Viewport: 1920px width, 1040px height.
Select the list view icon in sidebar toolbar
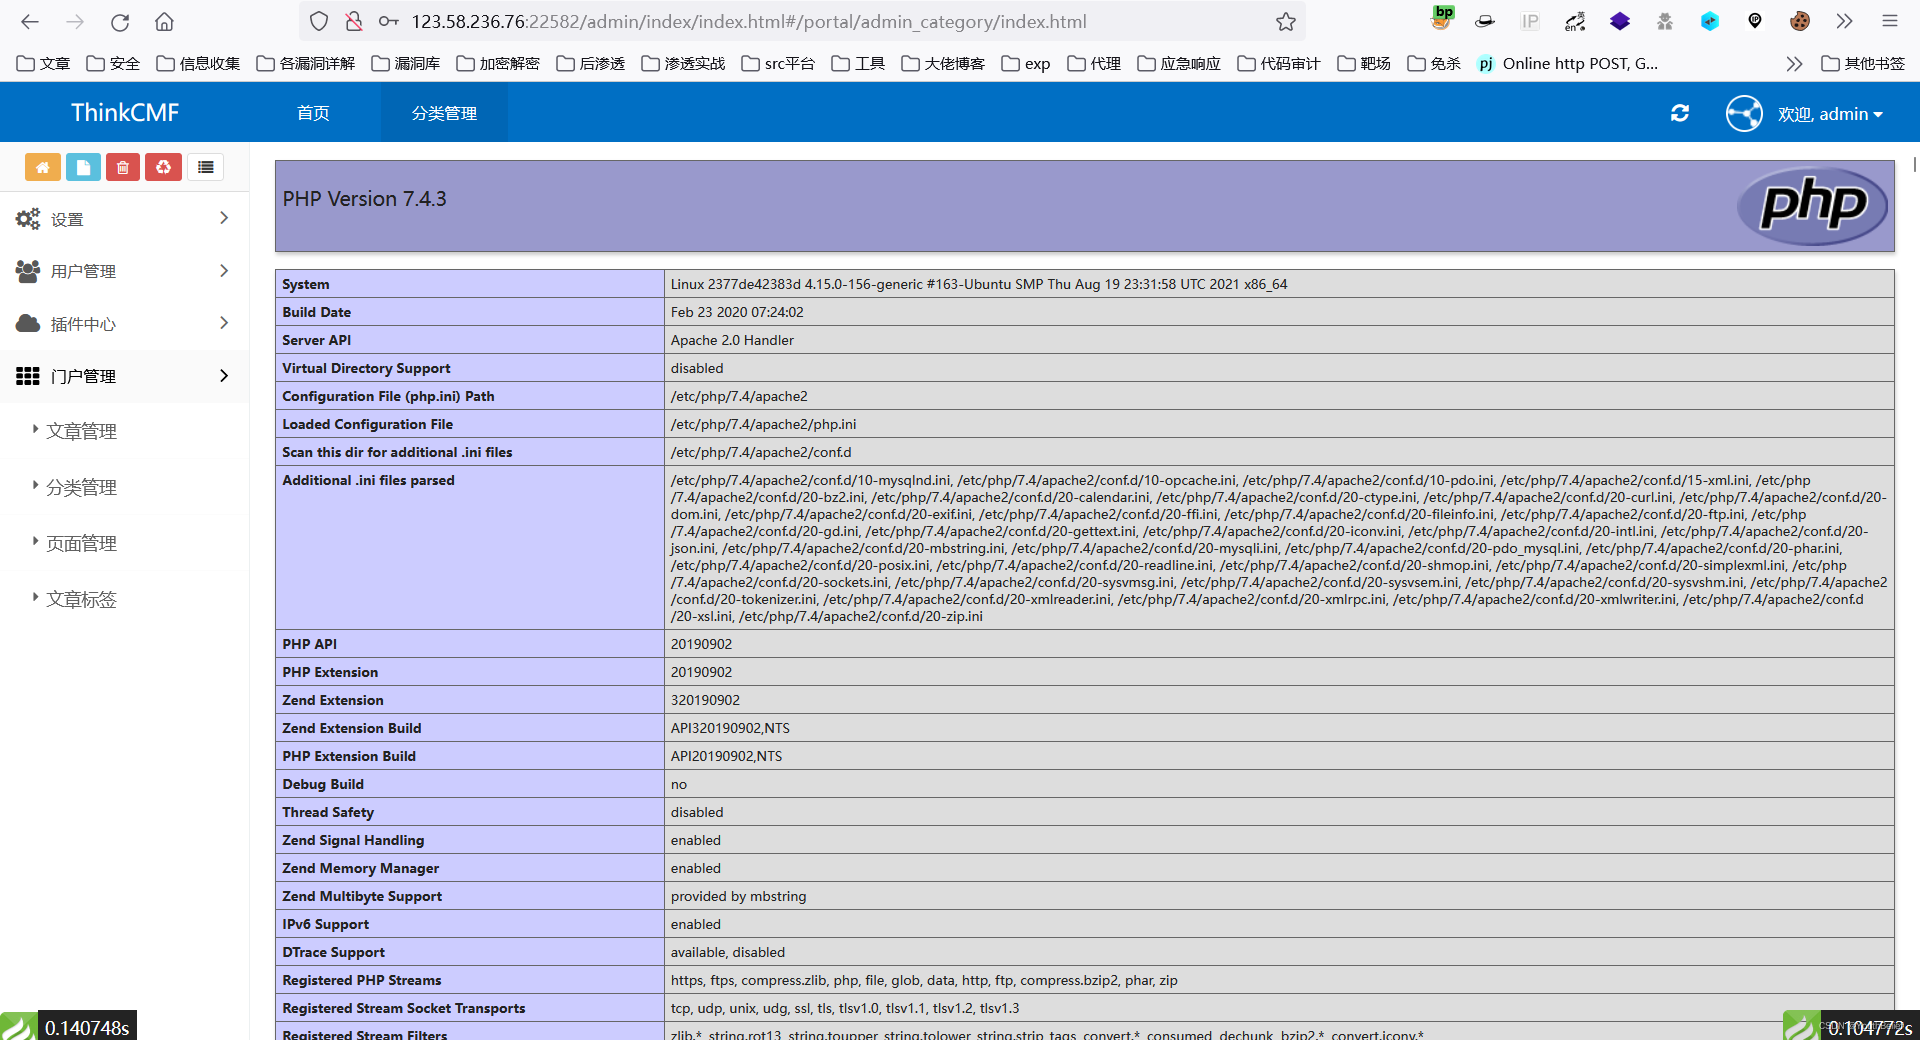tap(205, 167)
